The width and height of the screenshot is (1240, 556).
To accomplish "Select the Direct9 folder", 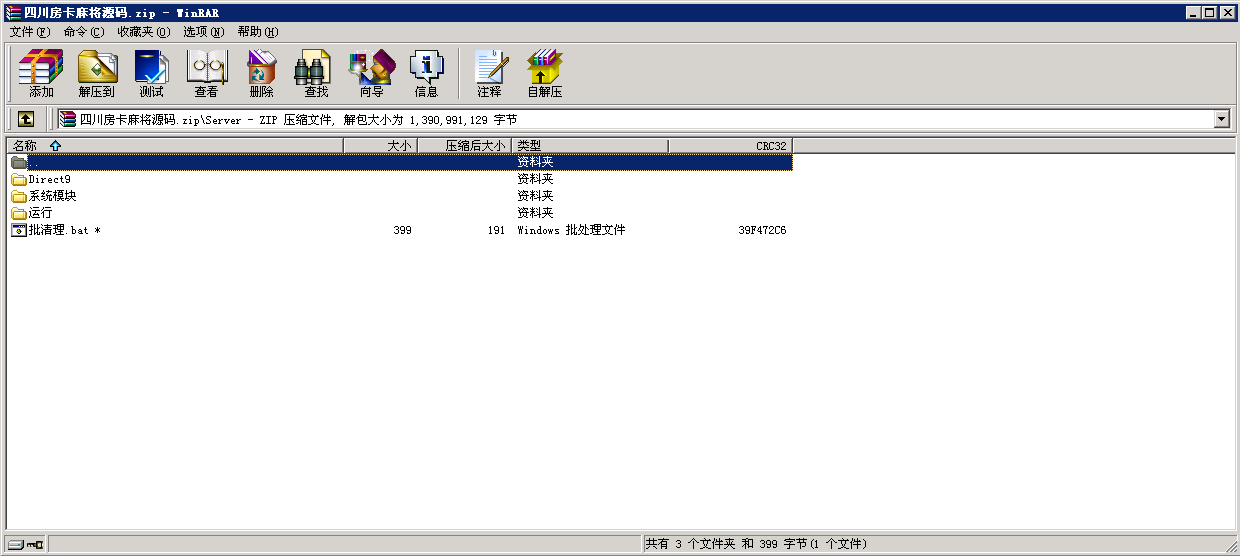I will pyautogui.click(x=49, y=179).
